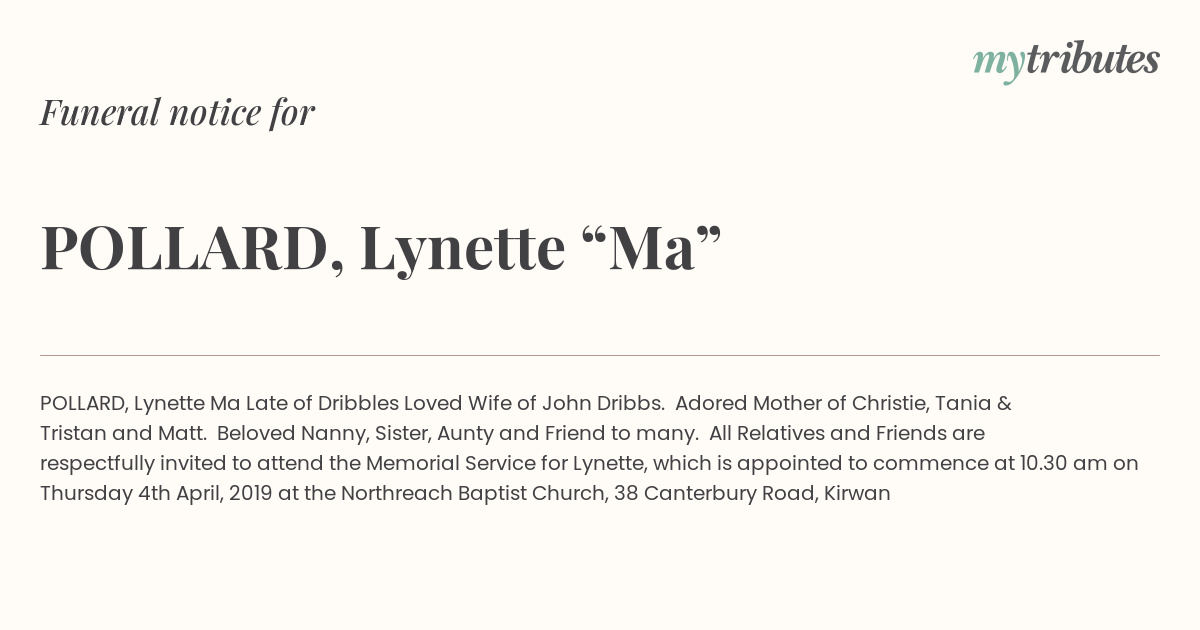Click the horizontal divider line below title
Image resolution: width=1200 pixels, height=630 pixels.
coord(600,355)
